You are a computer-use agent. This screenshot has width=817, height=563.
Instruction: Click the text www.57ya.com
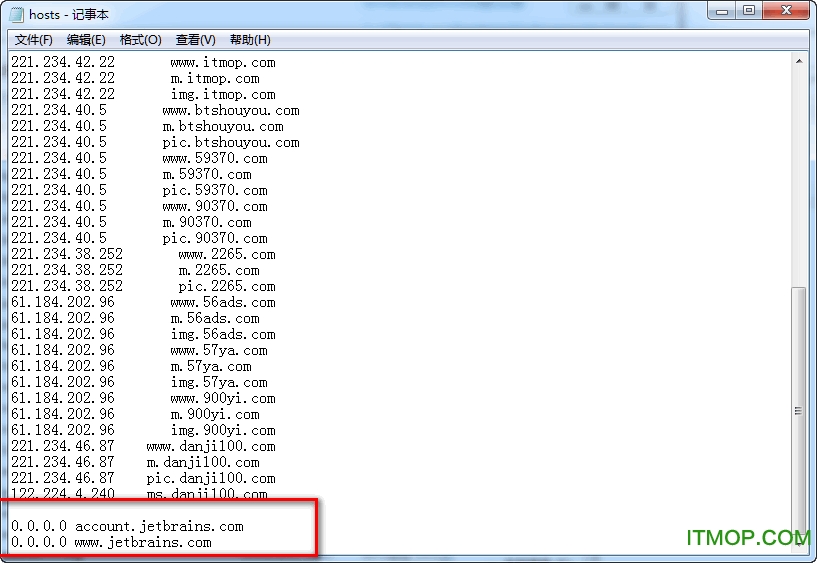tap(219, 351)
